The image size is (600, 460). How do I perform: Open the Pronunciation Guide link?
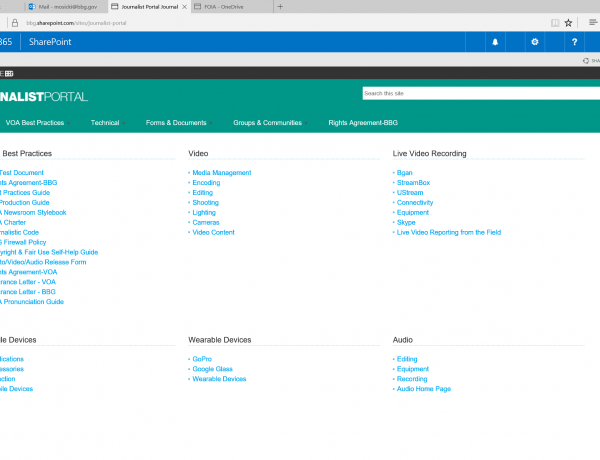click(x=32, y=302)
